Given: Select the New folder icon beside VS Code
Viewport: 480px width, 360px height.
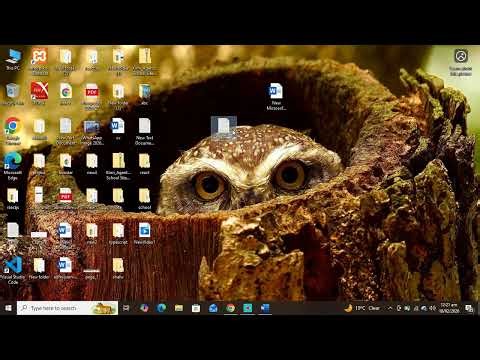Looking at the screenshot, I should click(x=39, y=268).
